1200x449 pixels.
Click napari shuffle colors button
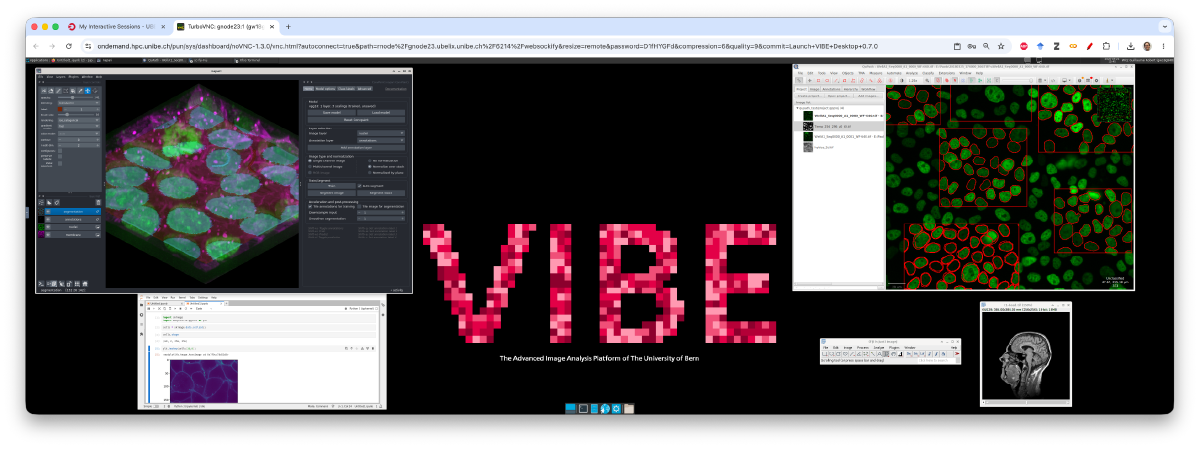(43, 90)
